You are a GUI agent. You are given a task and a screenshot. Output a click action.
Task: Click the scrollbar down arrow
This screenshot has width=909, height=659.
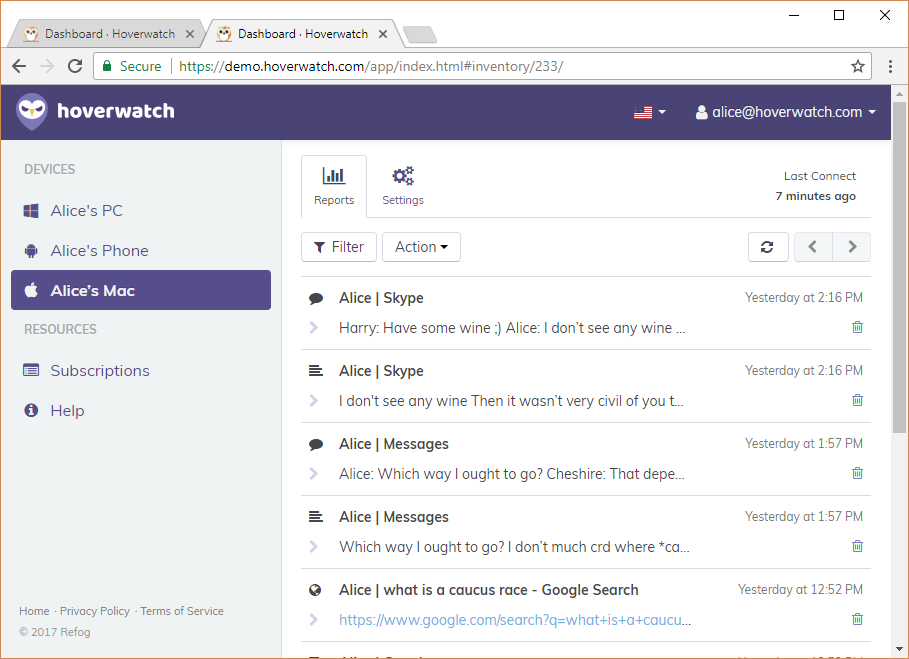(899, 650)
